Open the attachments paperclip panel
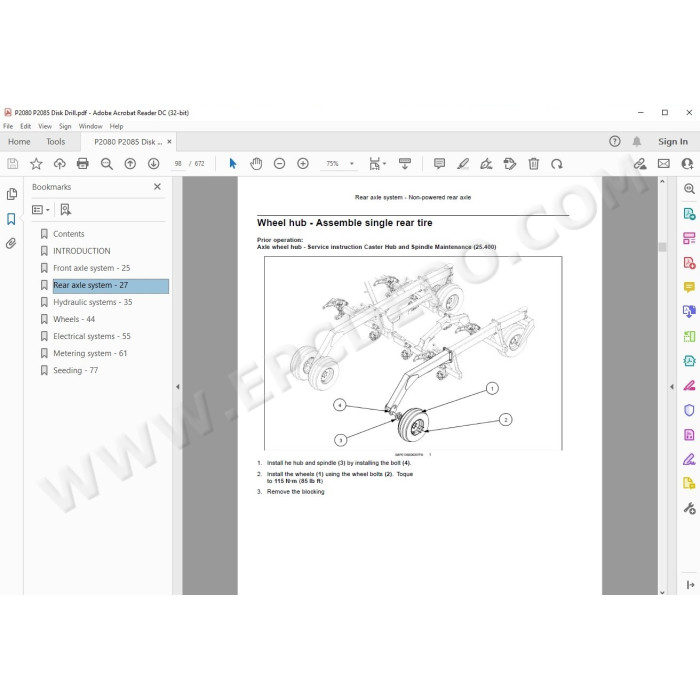Screen dimensions: 700x700 pos(11,243)
